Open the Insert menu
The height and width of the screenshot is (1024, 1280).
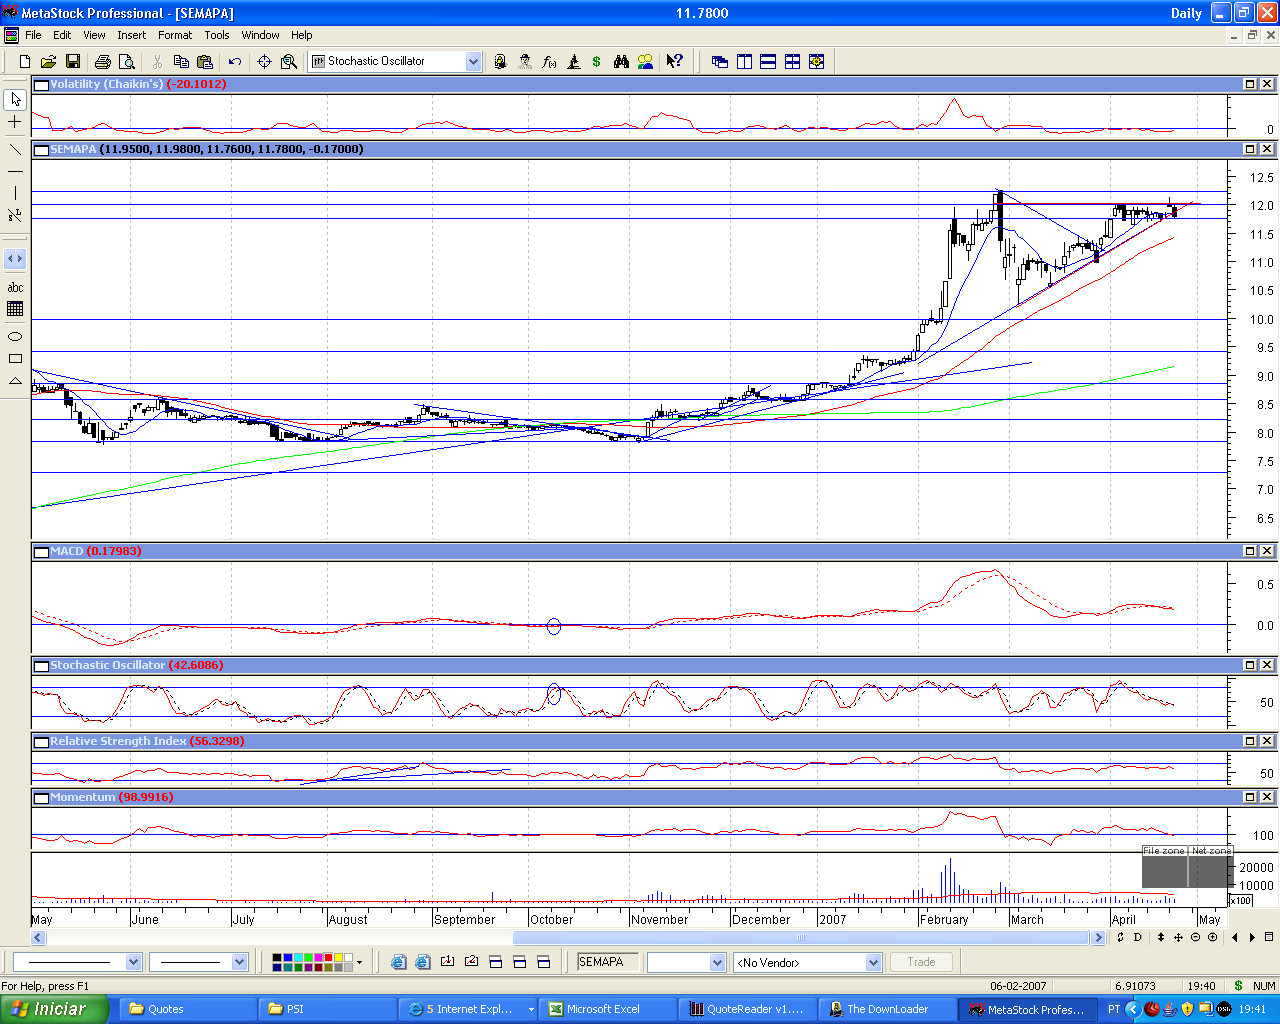131,35
